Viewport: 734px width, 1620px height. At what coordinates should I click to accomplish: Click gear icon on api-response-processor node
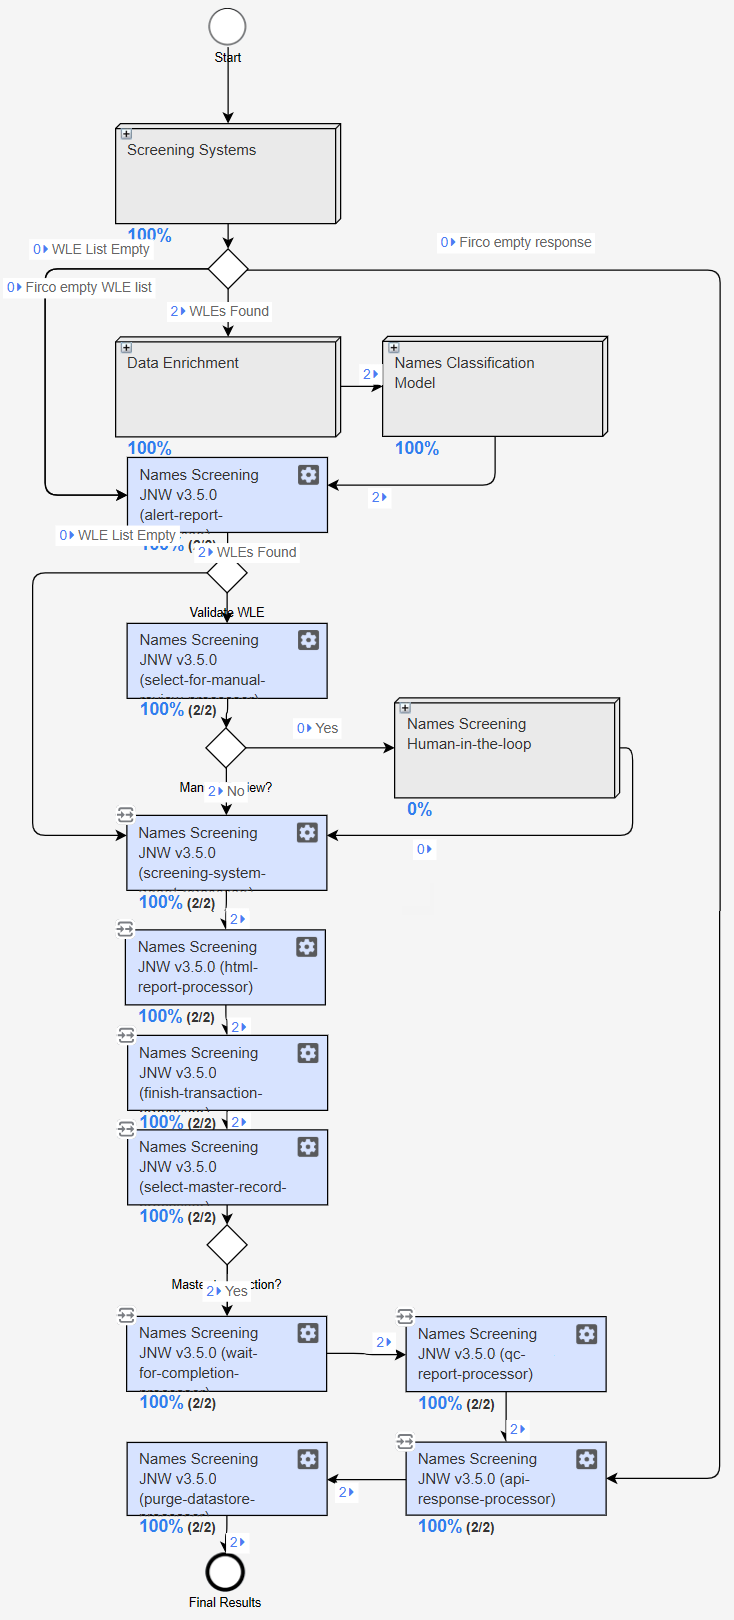586,1459
